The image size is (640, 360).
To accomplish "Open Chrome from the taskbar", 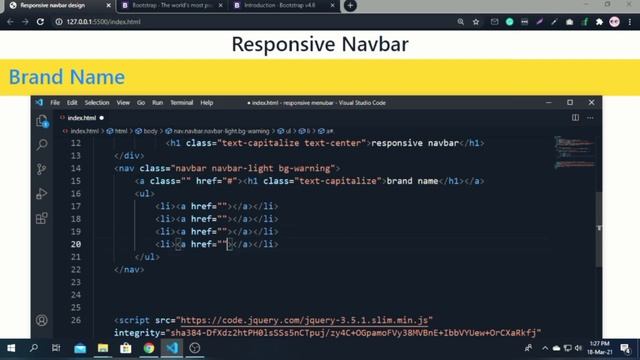I will pos(149,348).
